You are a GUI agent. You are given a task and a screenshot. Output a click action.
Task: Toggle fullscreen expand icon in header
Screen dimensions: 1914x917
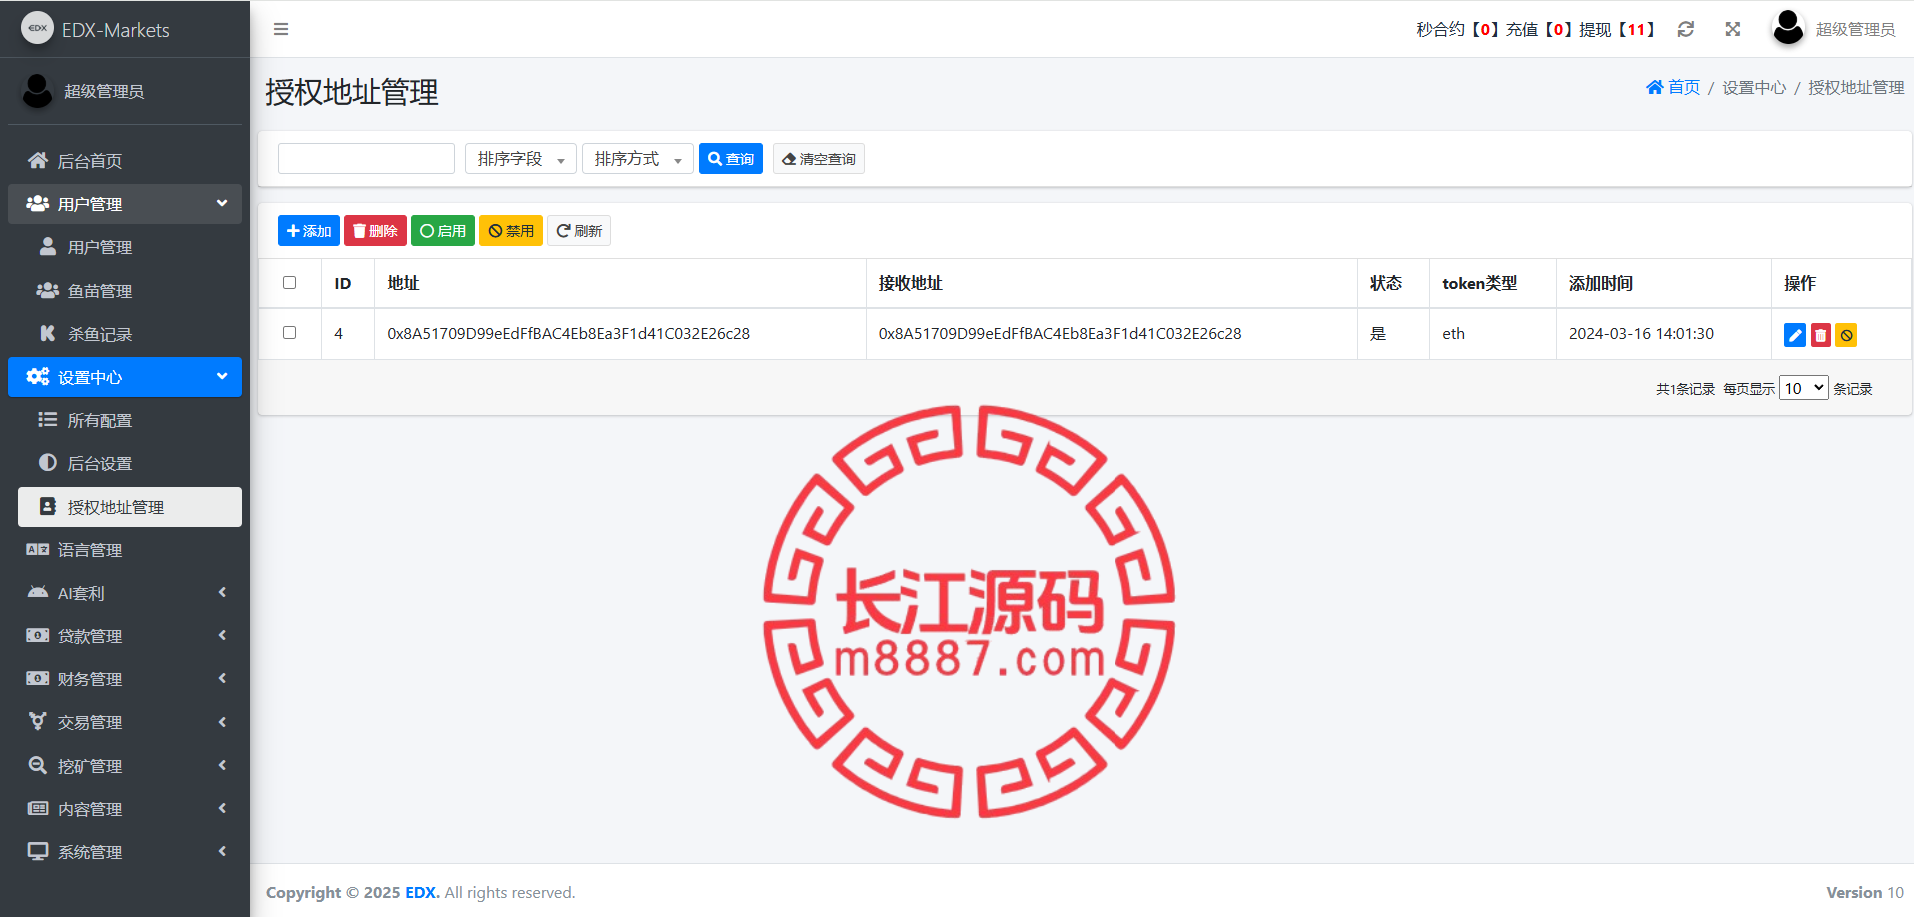pyautogui.click(x=1733, y=29)
